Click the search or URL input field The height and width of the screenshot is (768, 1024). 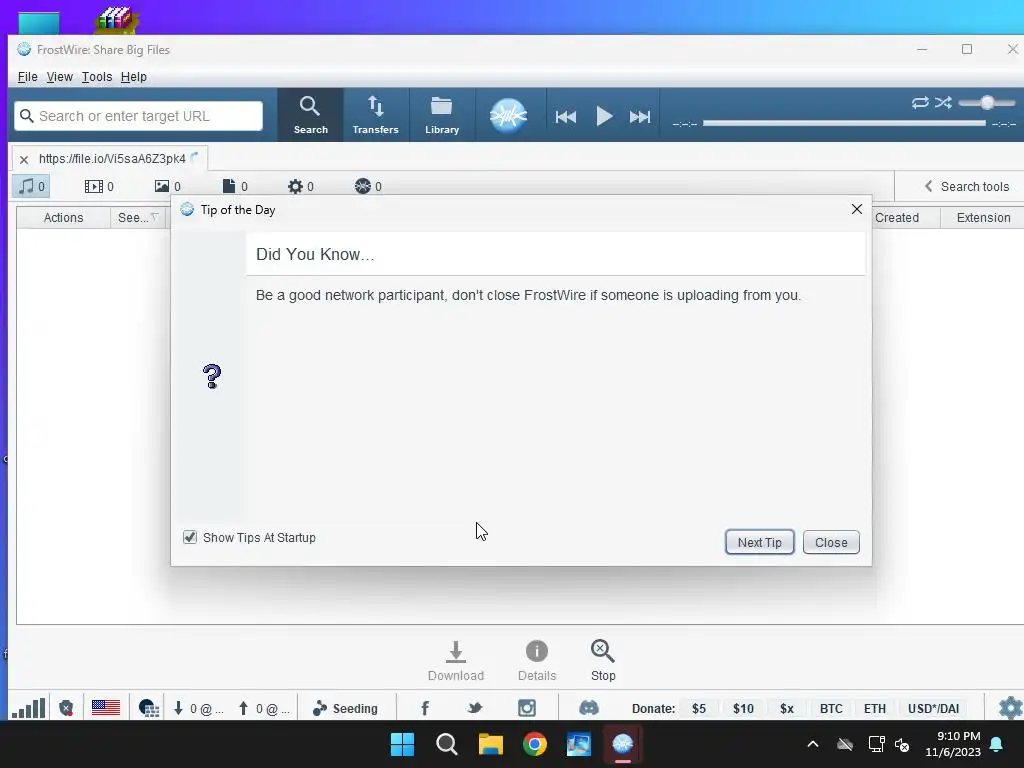coord(138,116)
